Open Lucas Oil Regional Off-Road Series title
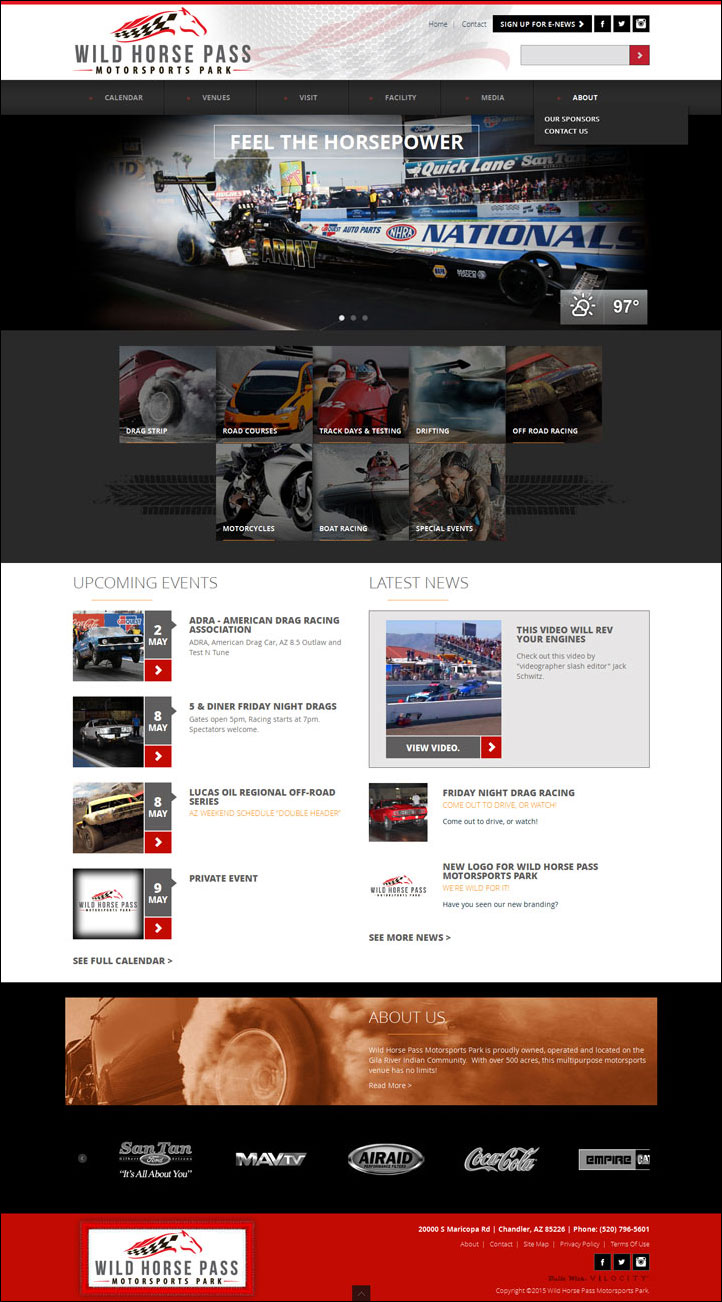722x1302 pixels. 263,797
